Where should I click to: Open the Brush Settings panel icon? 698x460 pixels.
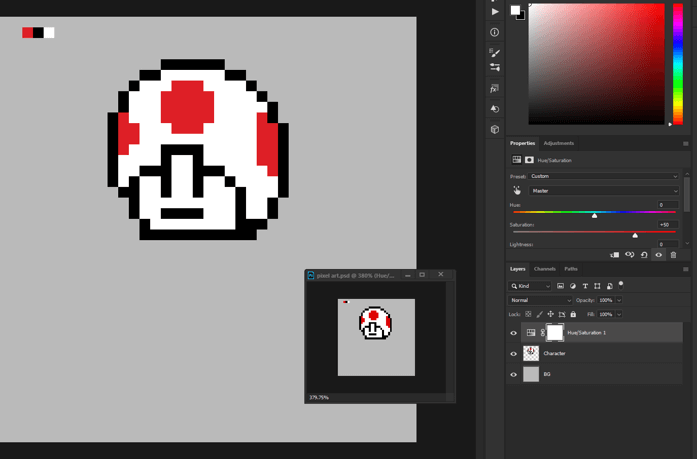pyautogui.click(x=495, y=53)
